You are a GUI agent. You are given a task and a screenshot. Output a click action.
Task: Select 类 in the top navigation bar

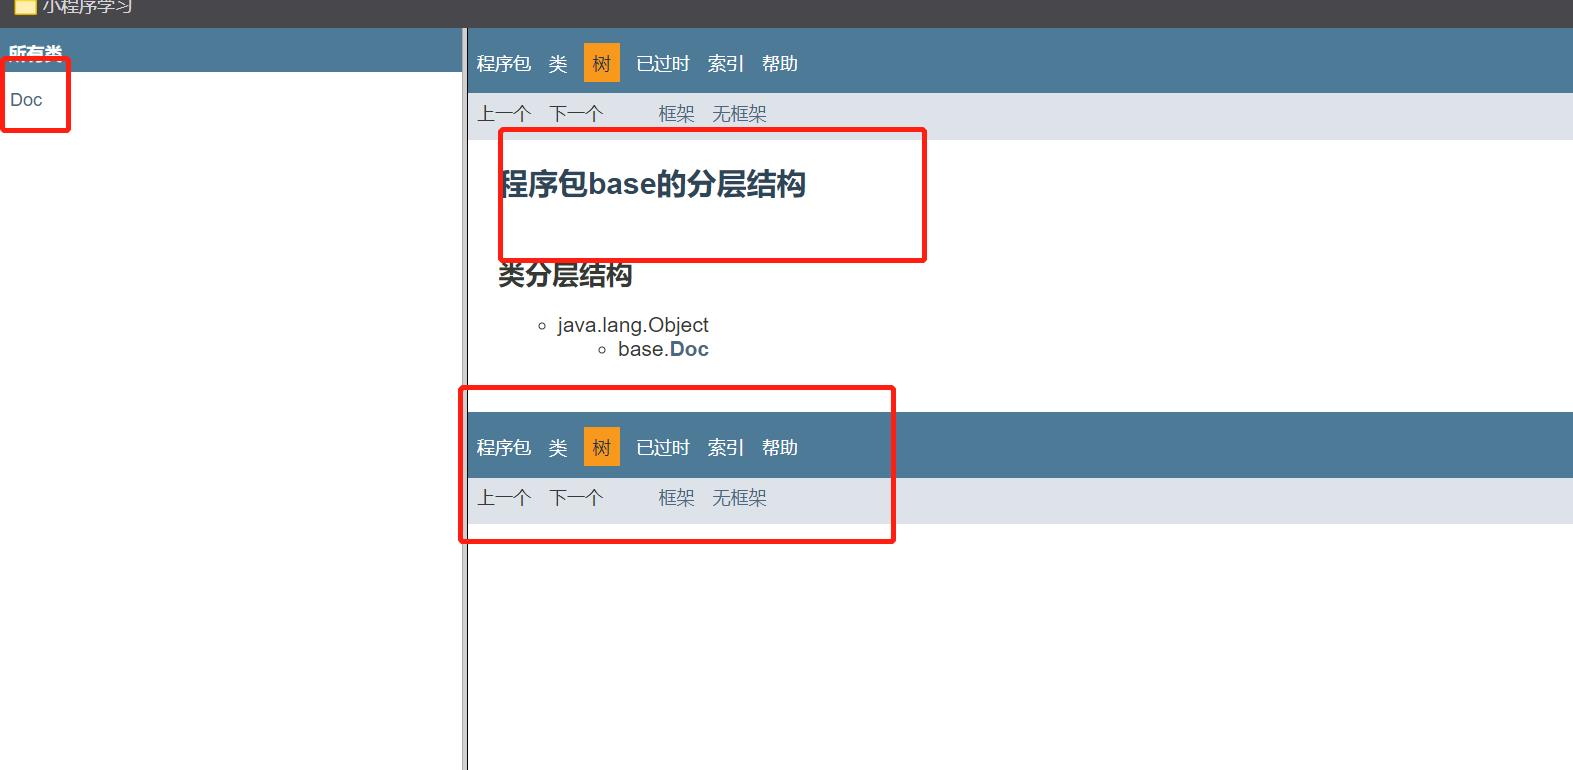(558, 64)
